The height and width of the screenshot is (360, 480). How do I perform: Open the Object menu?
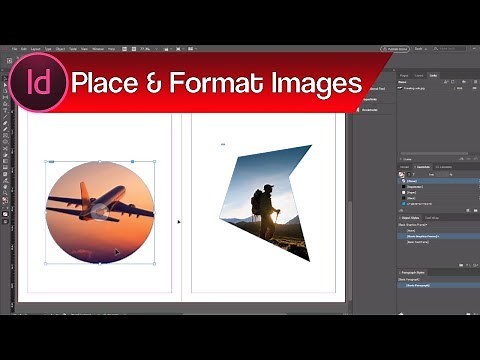point(60,49)
